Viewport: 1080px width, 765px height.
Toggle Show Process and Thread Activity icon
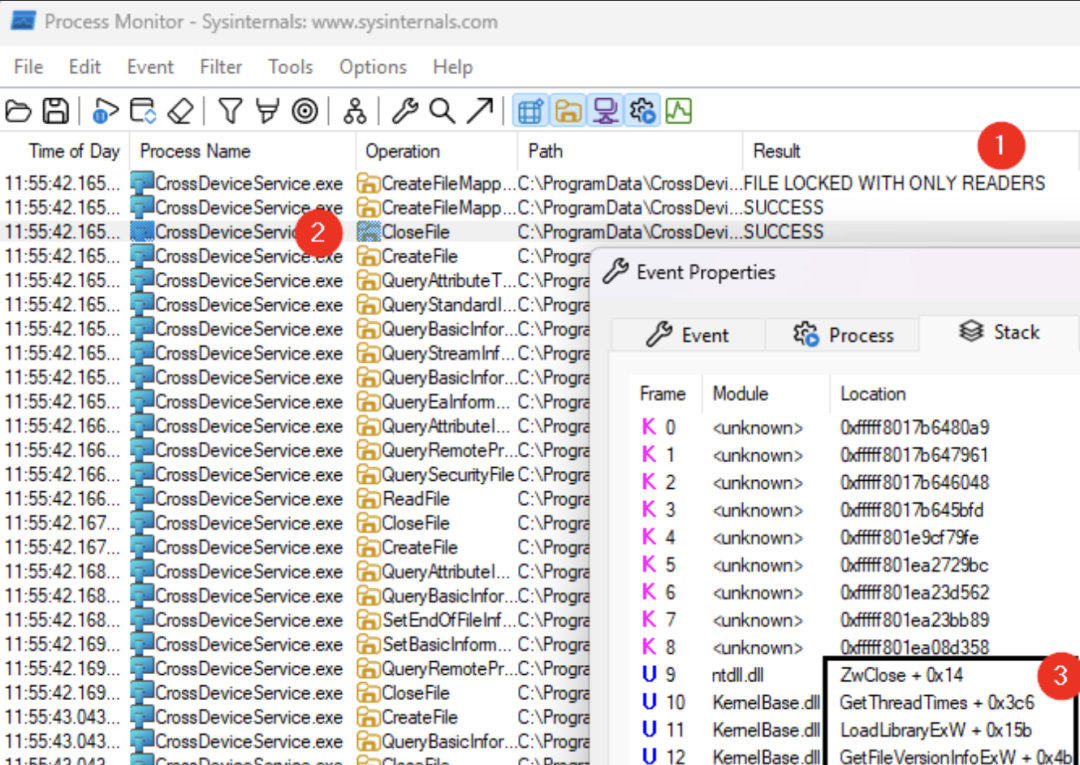click(x=642, y=110)
